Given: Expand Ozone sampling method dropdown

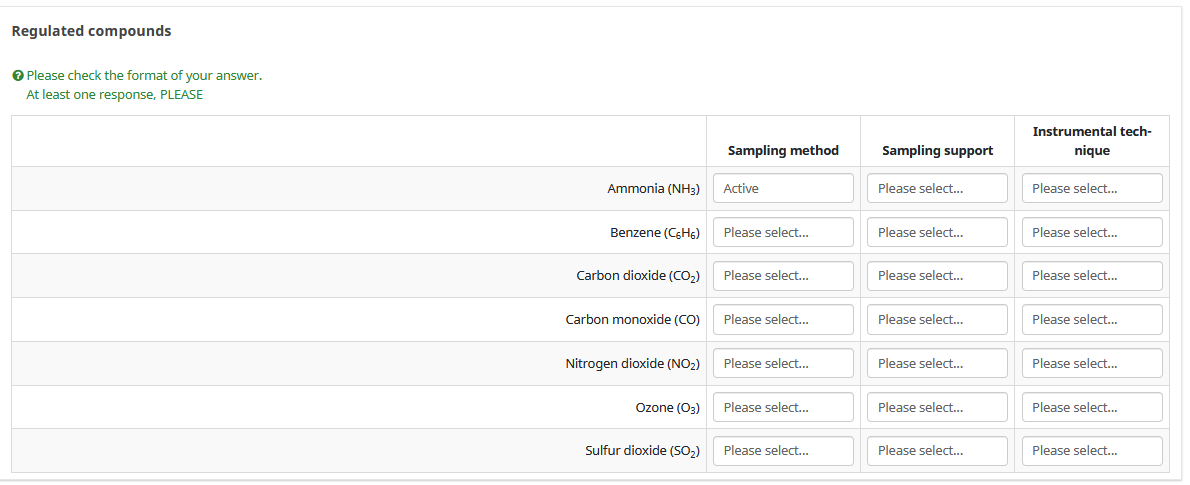Looking at the screenshot, I should (x=783, y=407).
